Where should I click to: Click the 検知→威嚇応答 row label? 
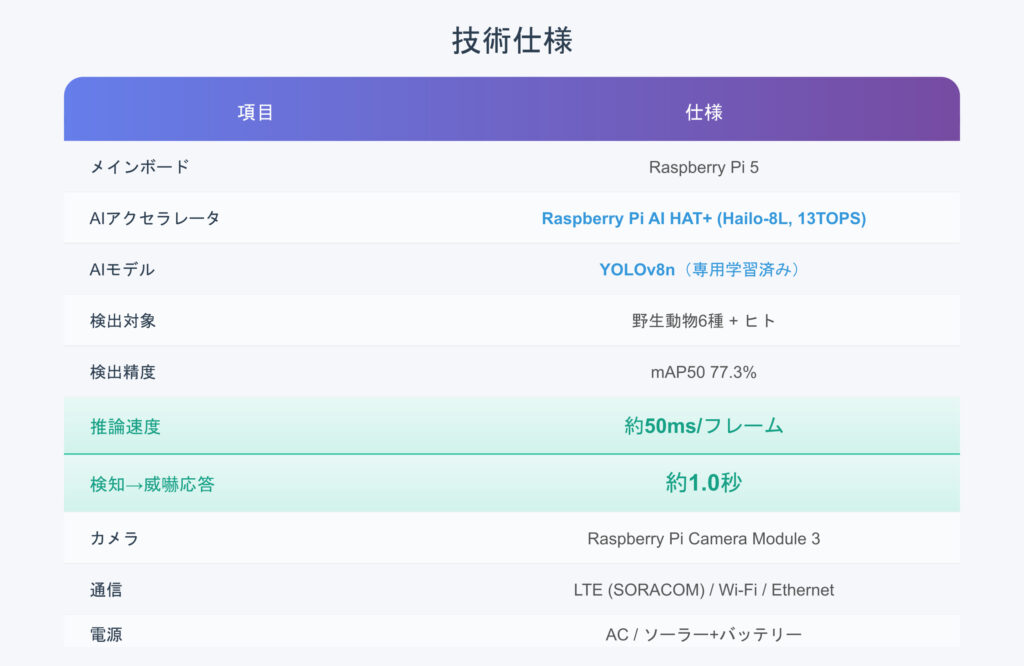click(152, 485)
